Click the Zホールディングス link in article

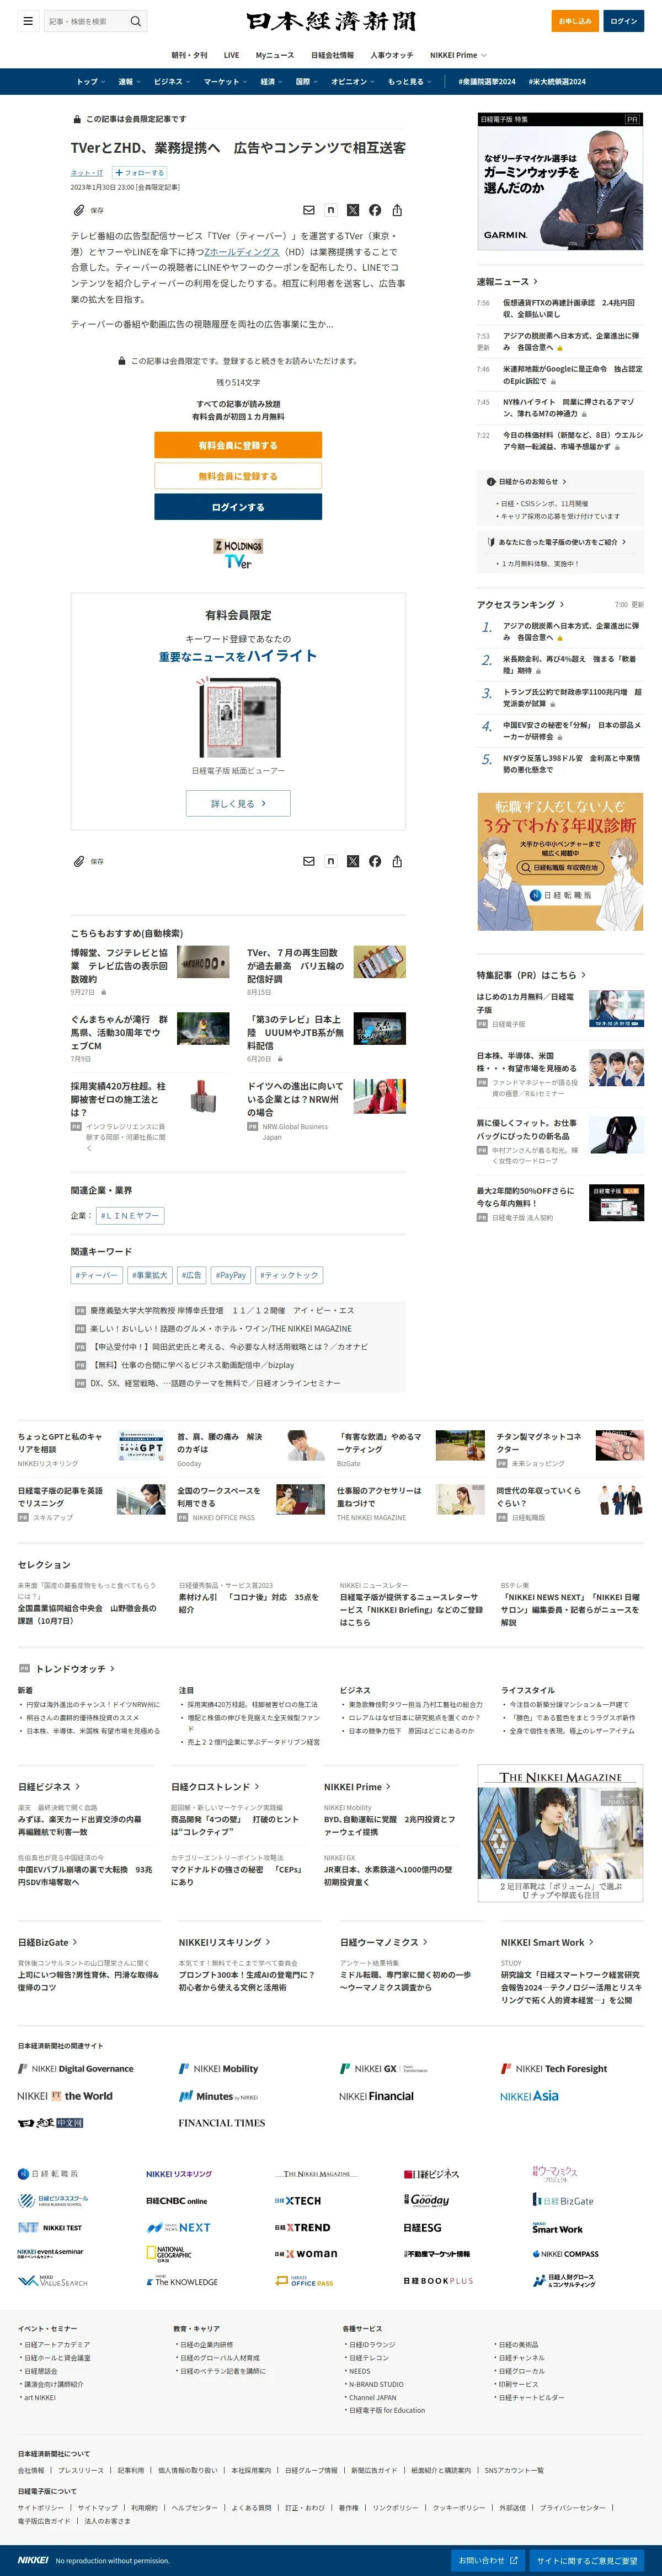[242, 252]
